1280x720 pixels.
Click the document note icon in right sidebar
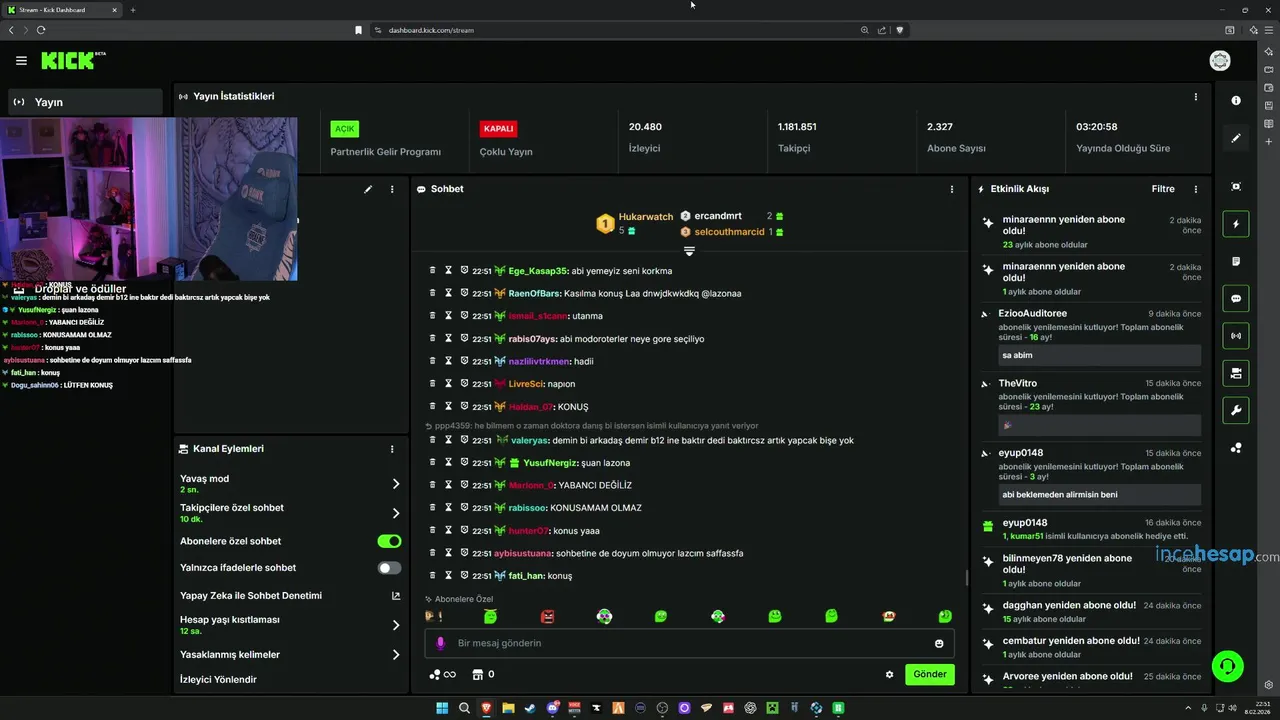tap(1236, 261)
